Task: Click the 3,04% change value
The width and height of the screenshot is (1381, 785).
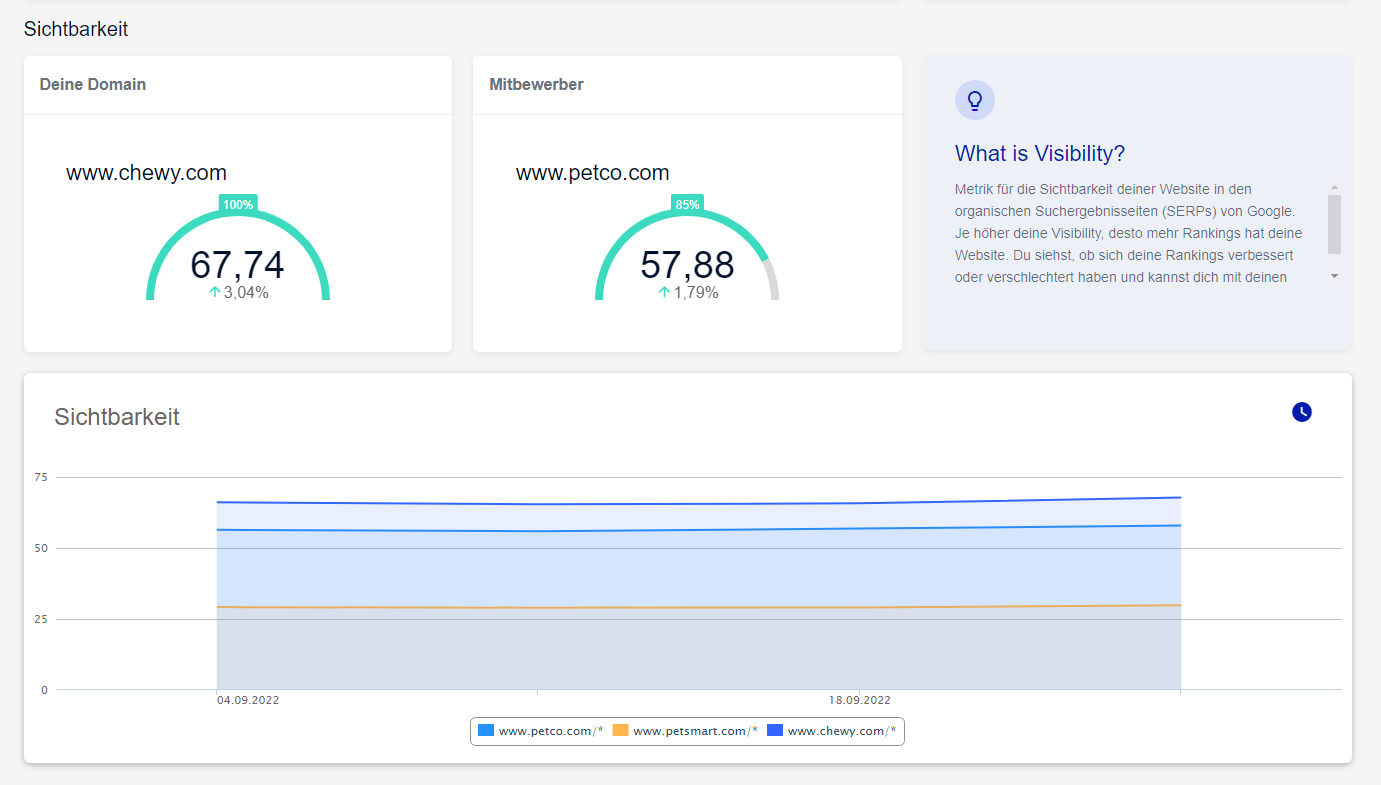Action: (x=246, y=293)
